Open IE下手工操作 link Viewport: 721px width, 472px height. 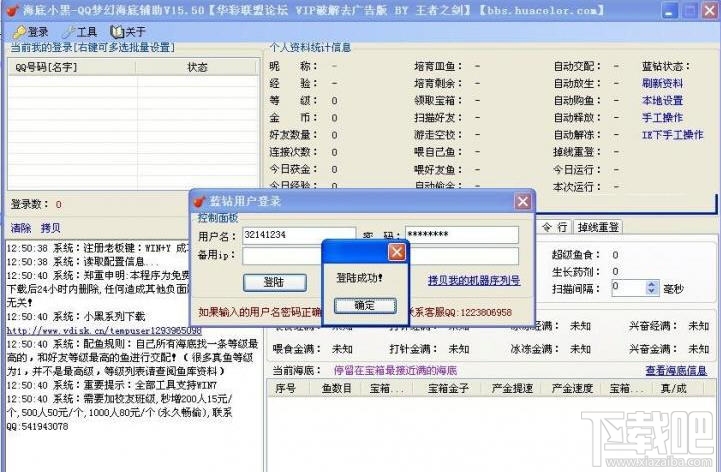[x=672, y=135]
